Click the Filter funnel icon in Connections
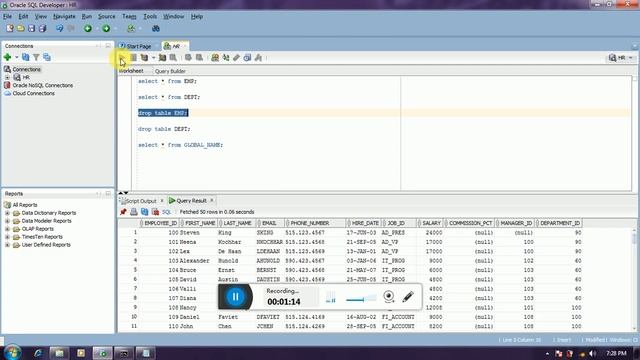This screenshot has height=360, width=640. click(36, 57)
